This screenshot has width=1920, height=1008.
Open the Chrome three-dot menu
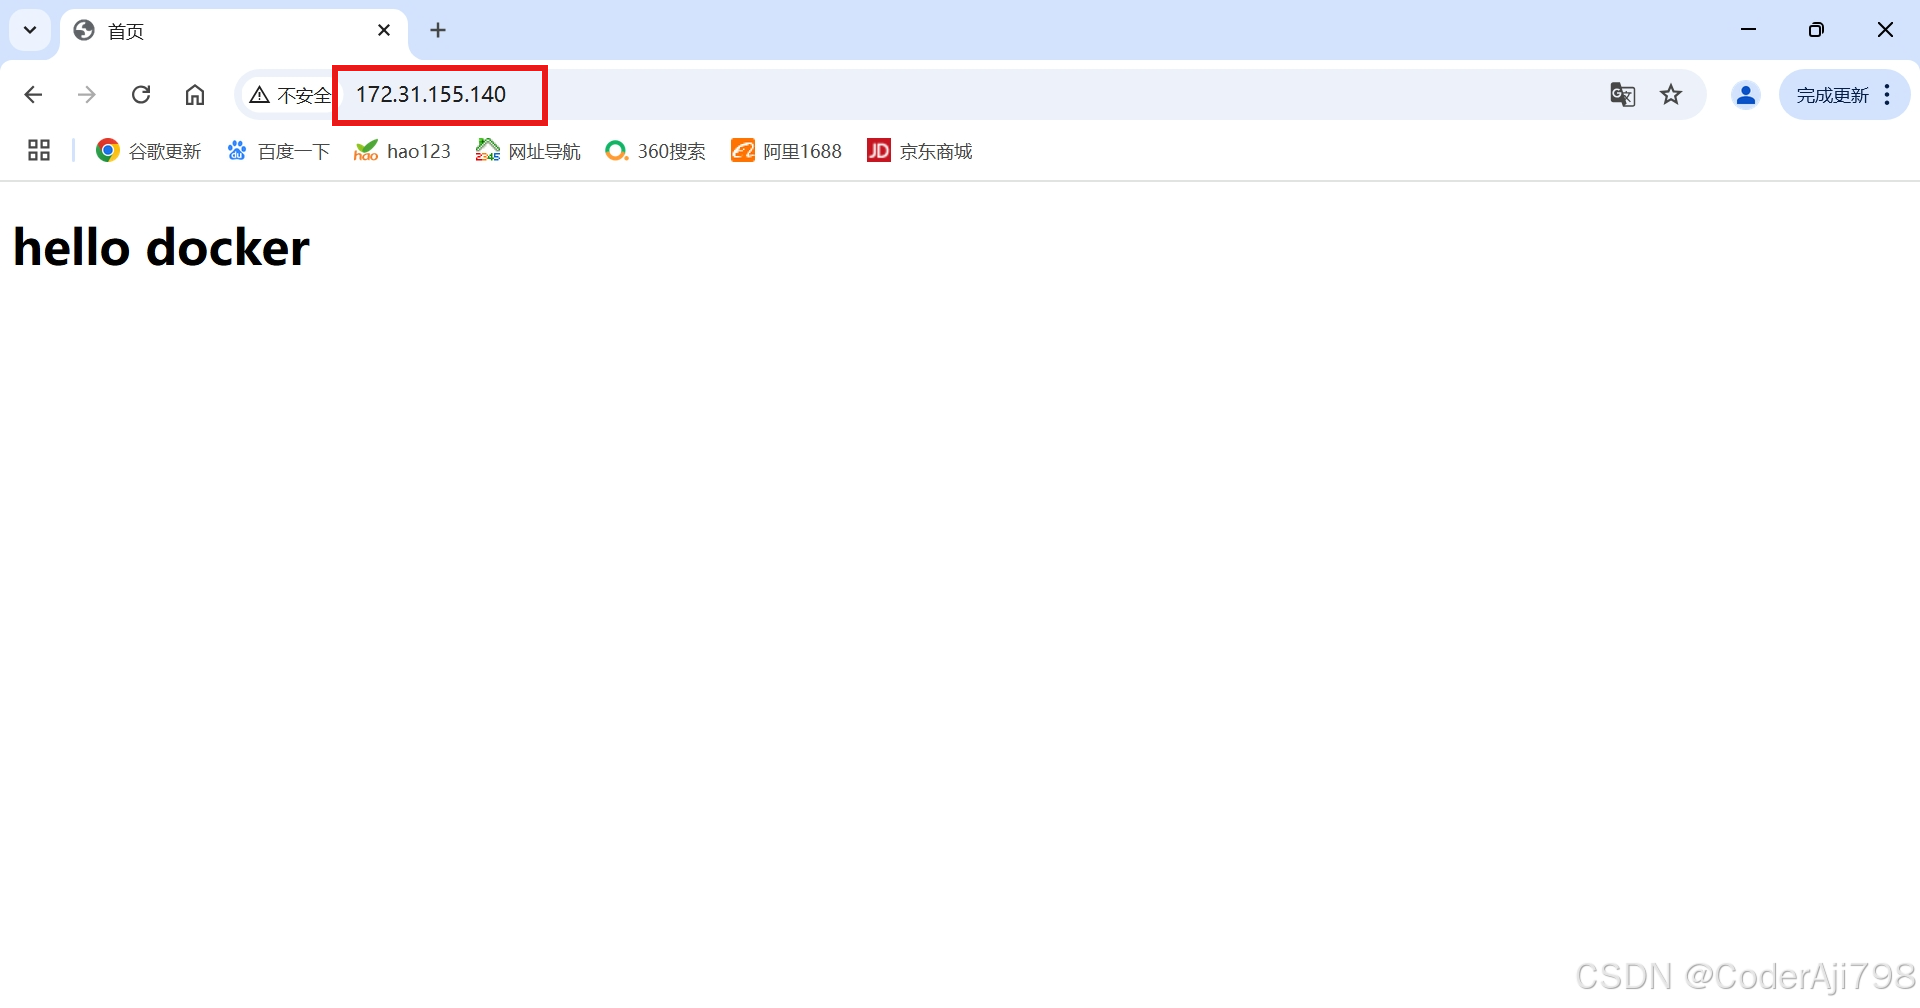pos(1887,95)
